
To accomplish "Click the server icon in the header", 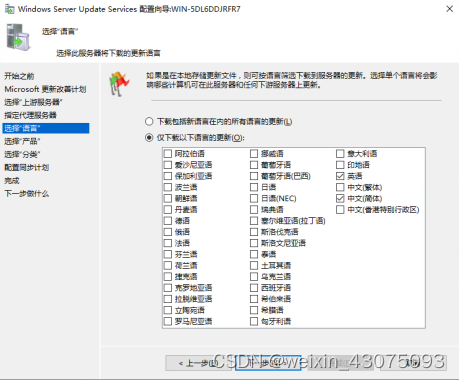I will click(18, 37).
